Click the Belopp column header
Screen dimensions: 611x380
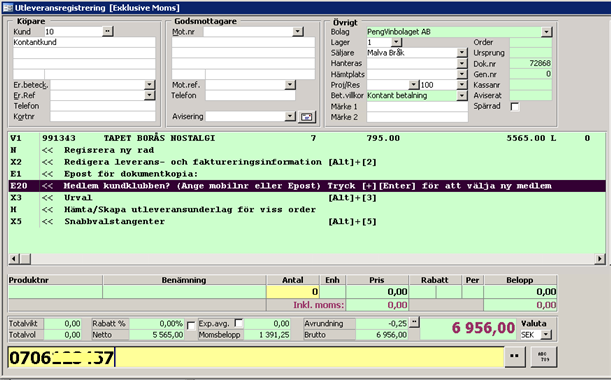tap(520, 280)
